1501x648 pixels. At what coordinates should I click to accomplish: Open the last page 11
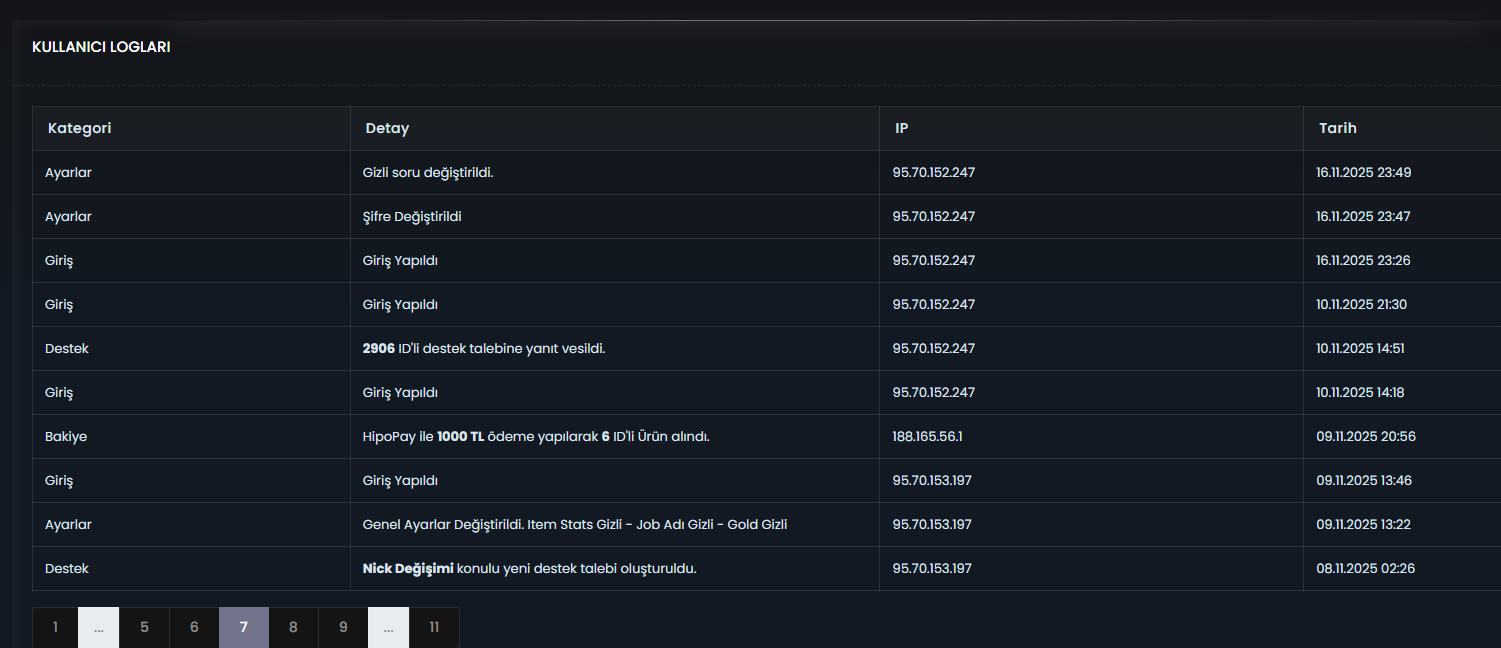(x=434, y=627)
